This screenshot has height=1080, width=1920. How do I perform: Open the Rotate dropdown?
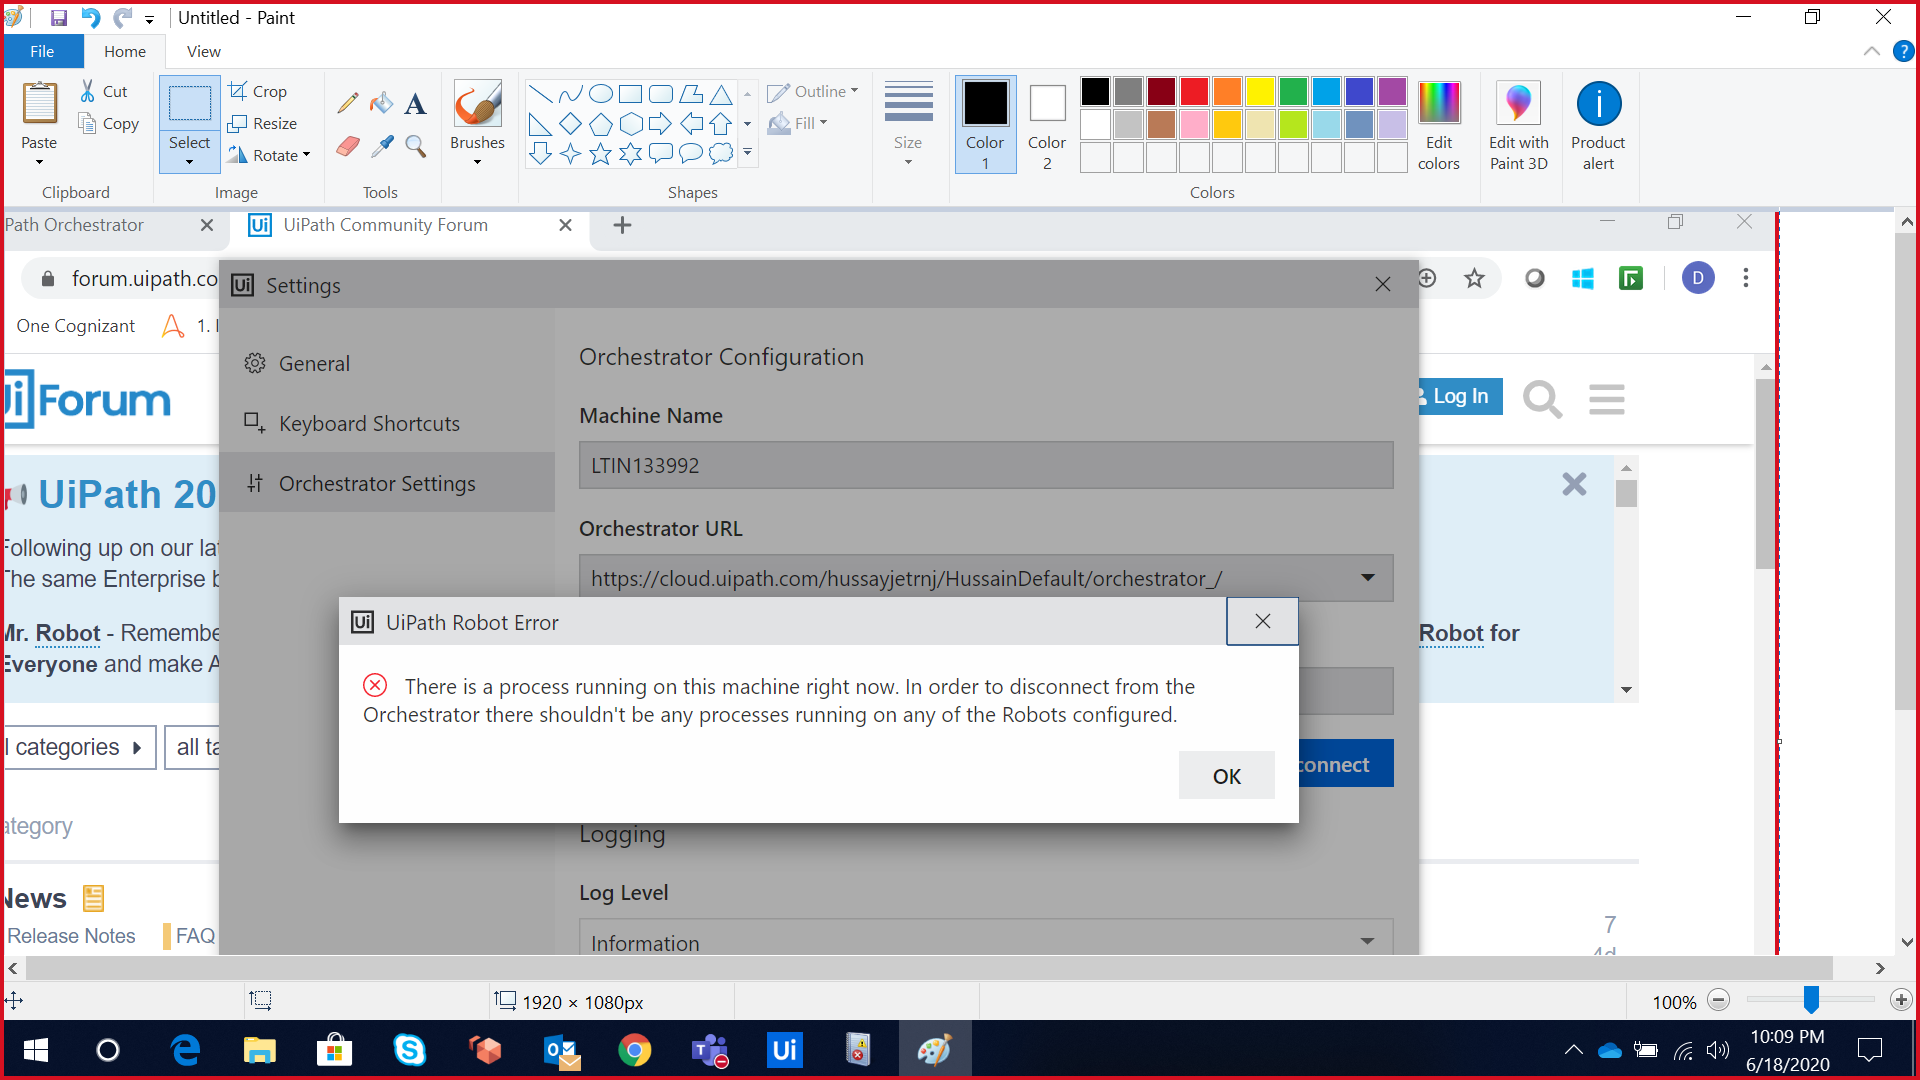point(268,155)
